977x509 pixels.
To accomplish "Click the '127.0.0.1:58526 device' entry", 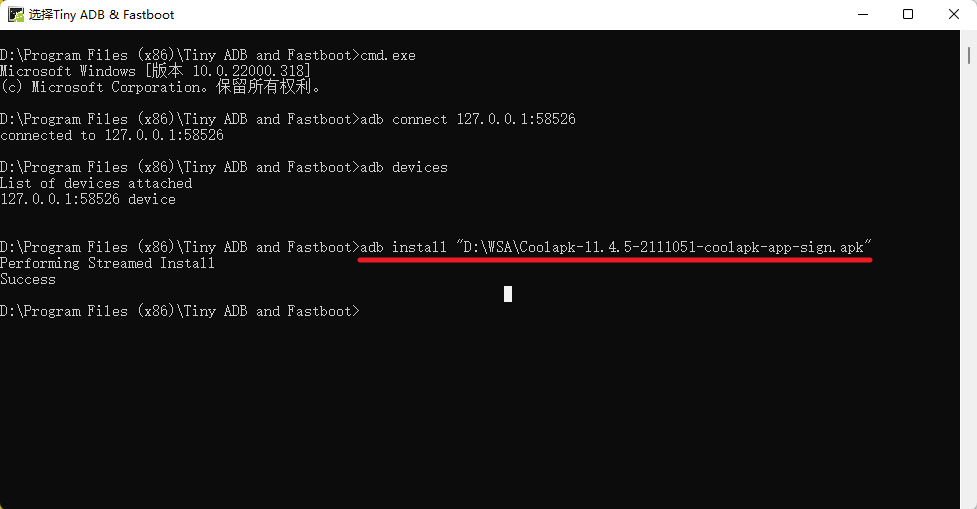I will point(88,200).
